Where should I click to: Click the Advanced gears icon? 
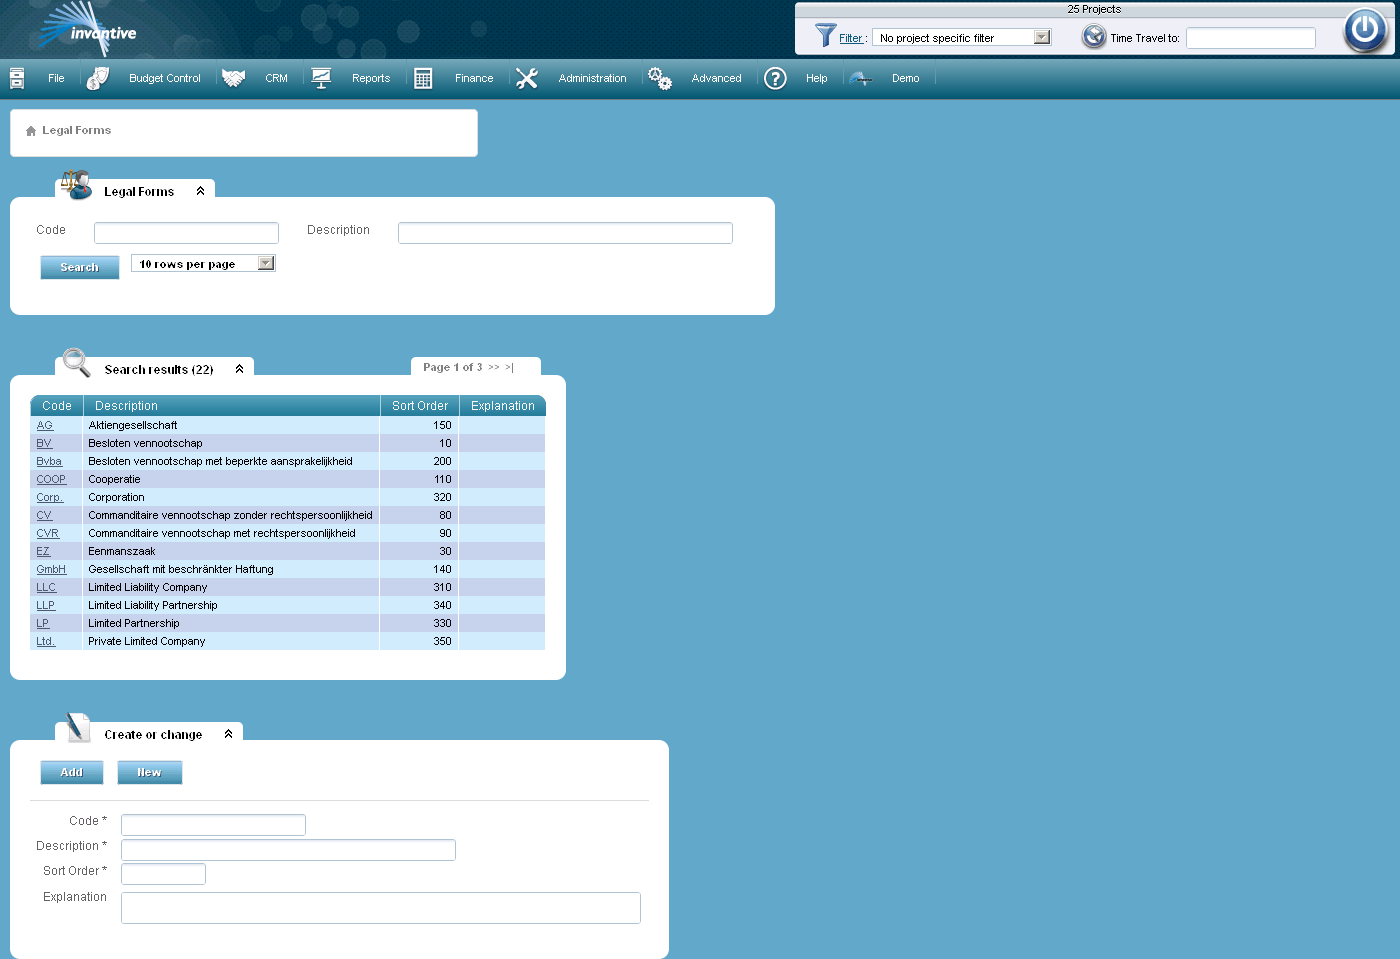click(x=660, y=78)
